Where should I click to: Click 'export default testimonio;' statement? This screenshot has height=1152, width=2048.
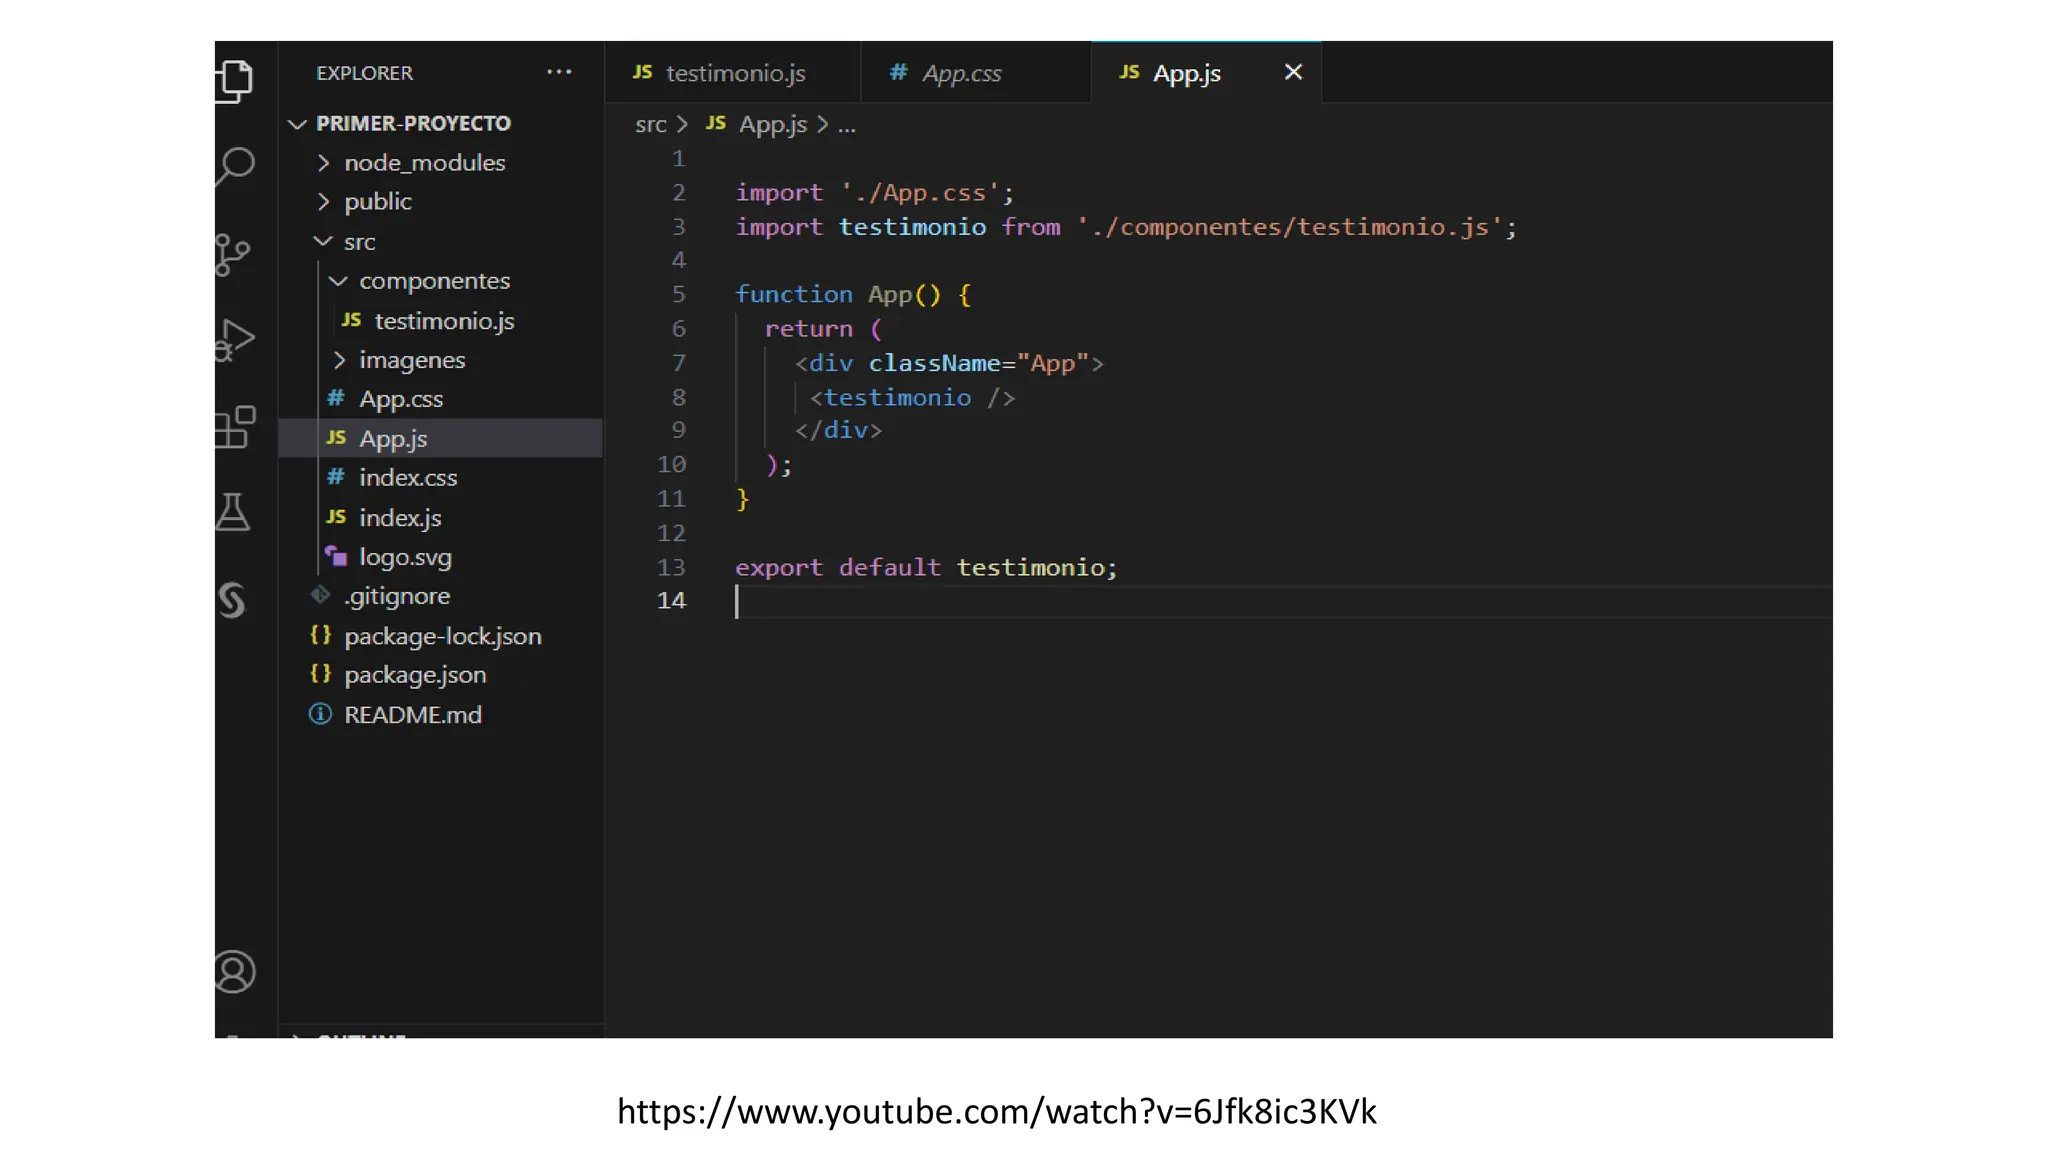point(926,568)
